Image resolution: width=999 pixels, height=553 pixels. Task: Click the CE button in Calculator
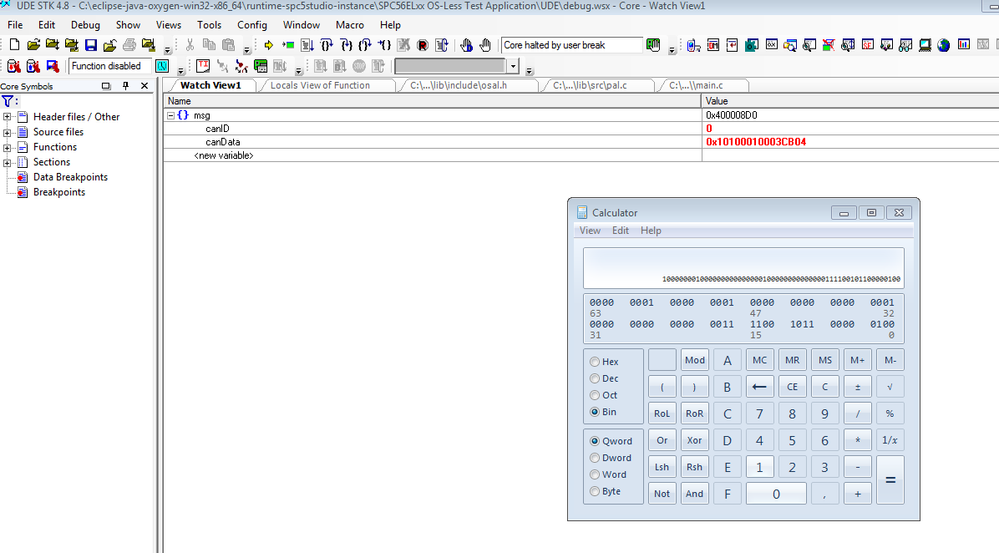[x=792, y=387]
